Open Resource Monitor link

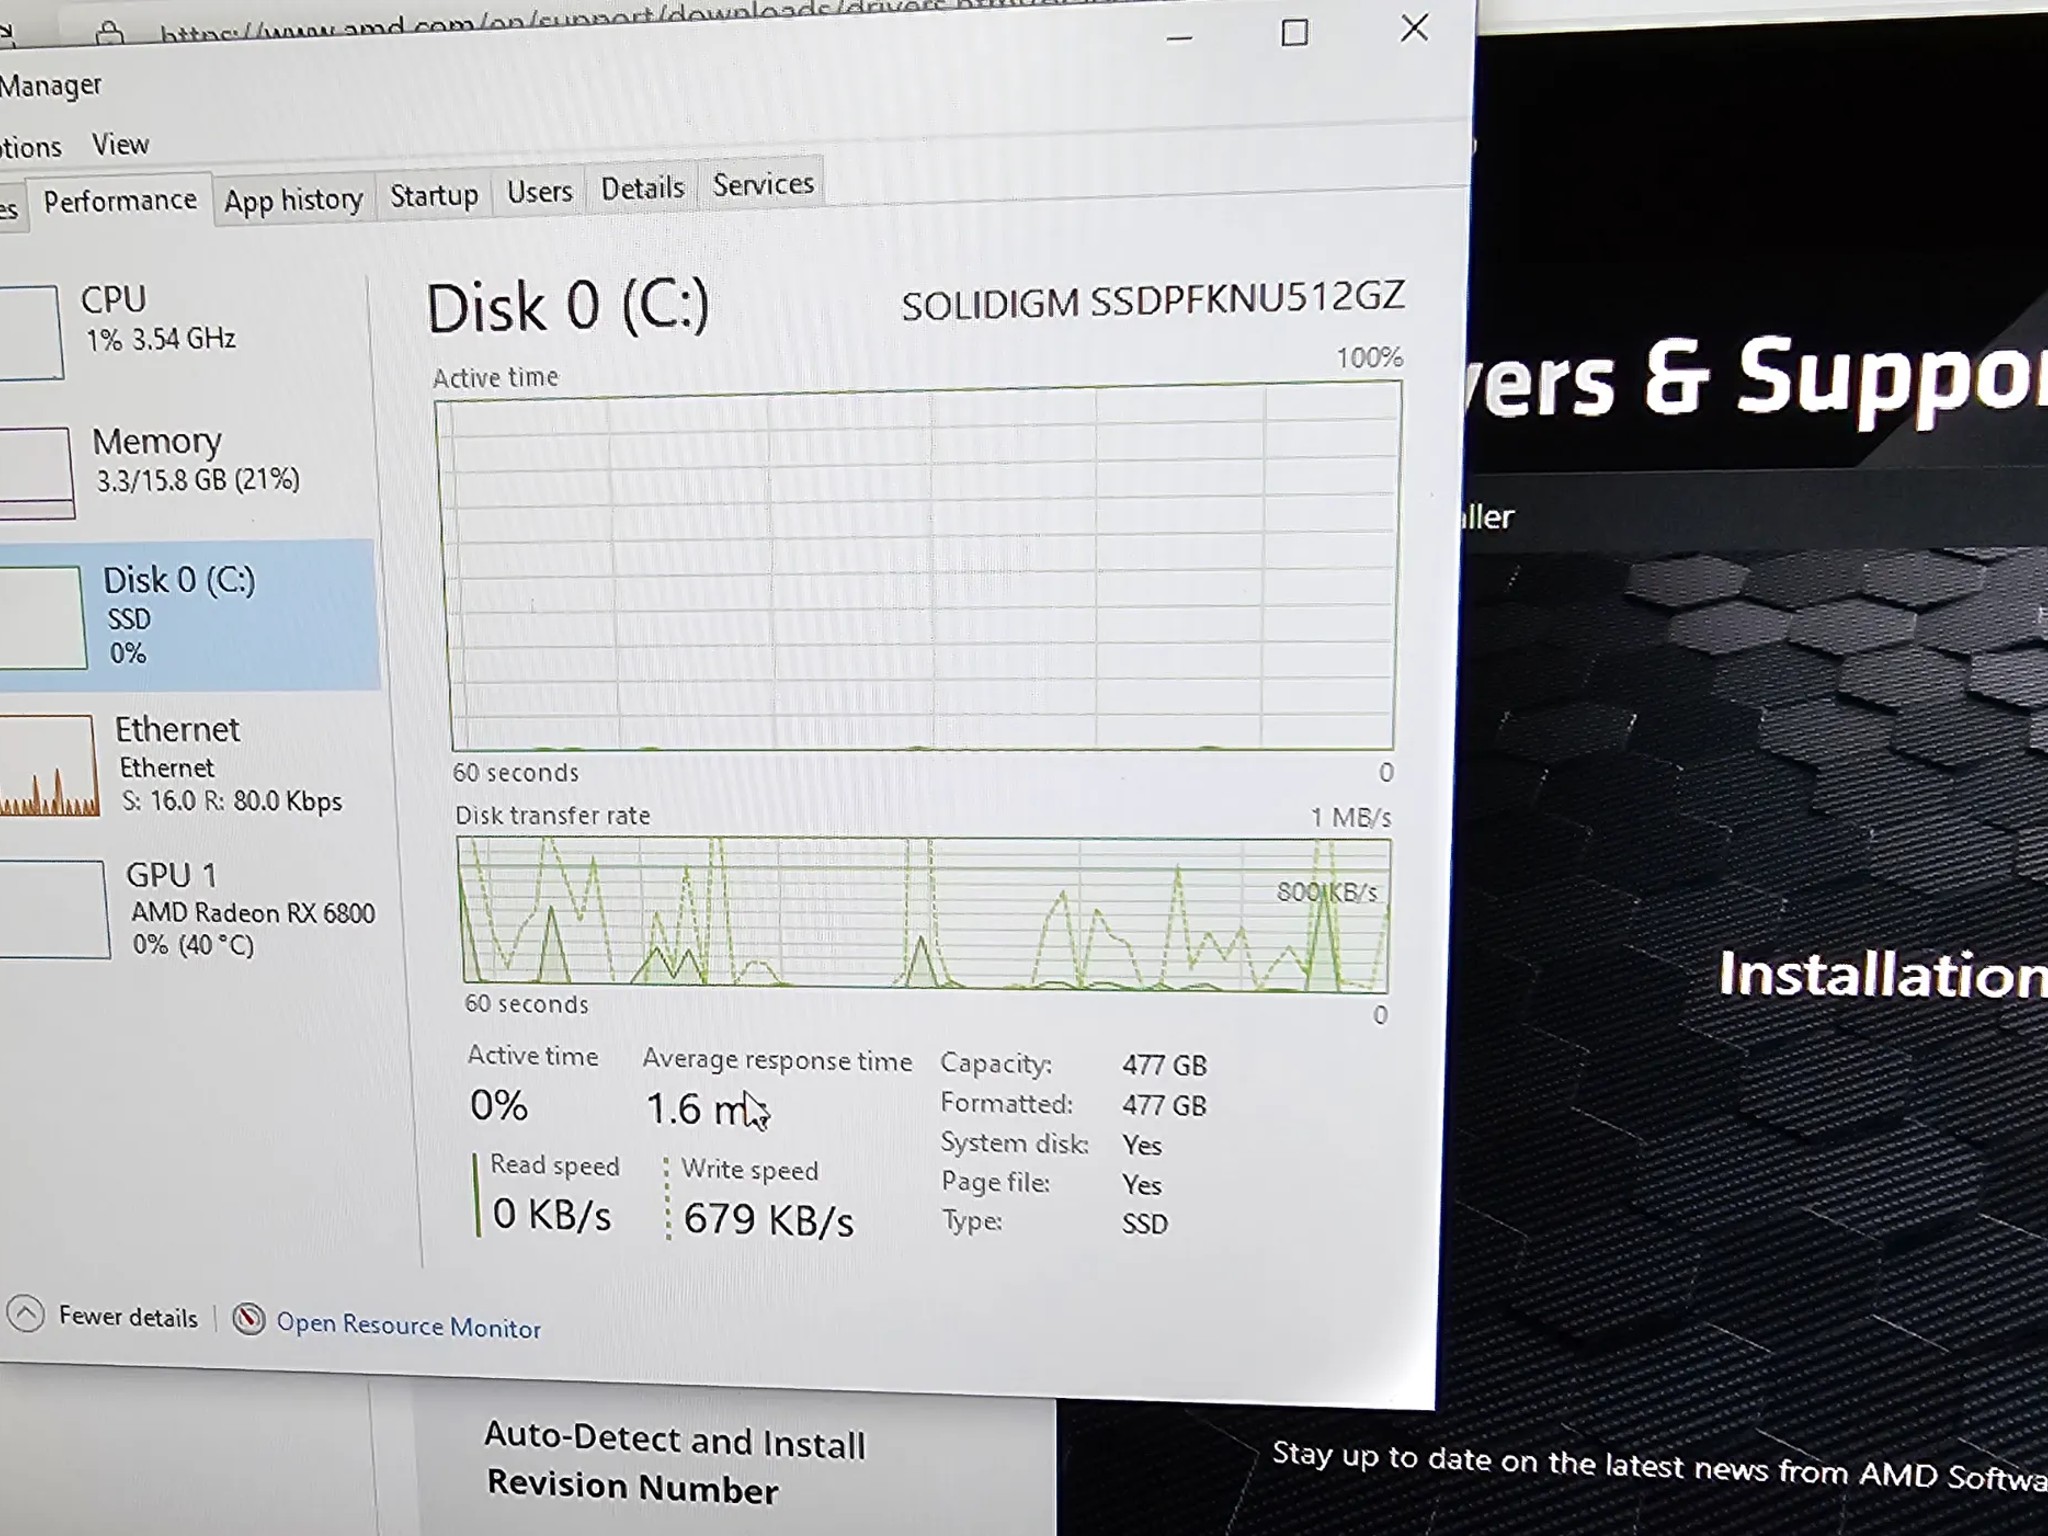click(x=408, y=1326)
